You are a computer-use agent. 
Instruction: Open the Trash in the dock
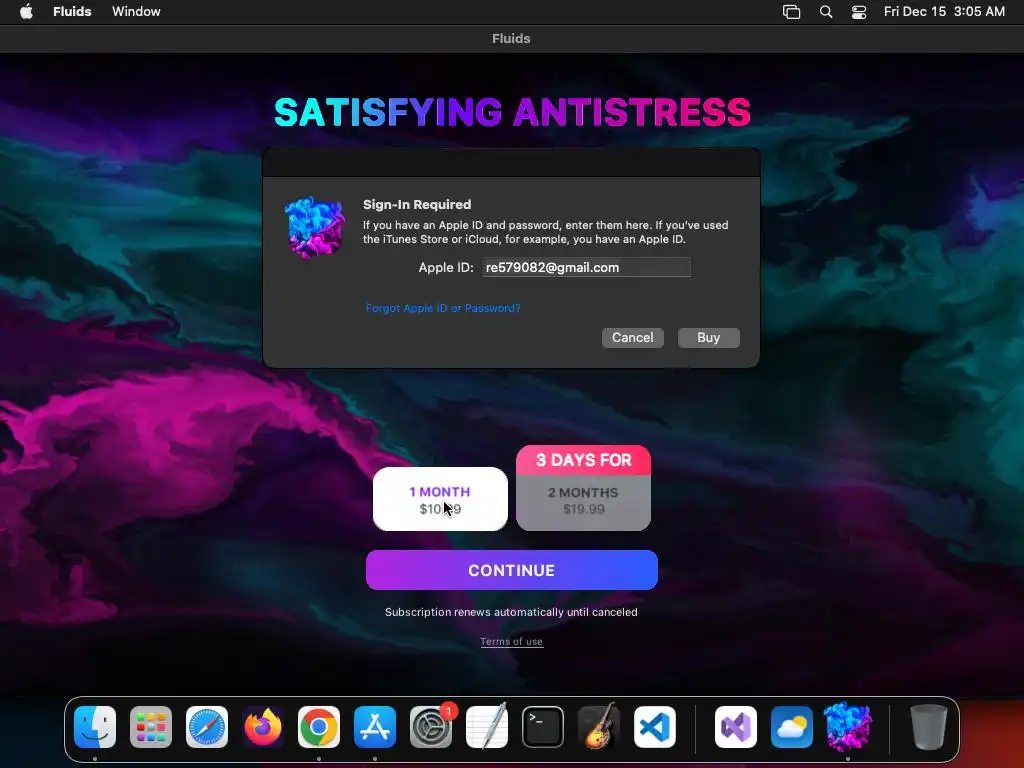(929, 727)
